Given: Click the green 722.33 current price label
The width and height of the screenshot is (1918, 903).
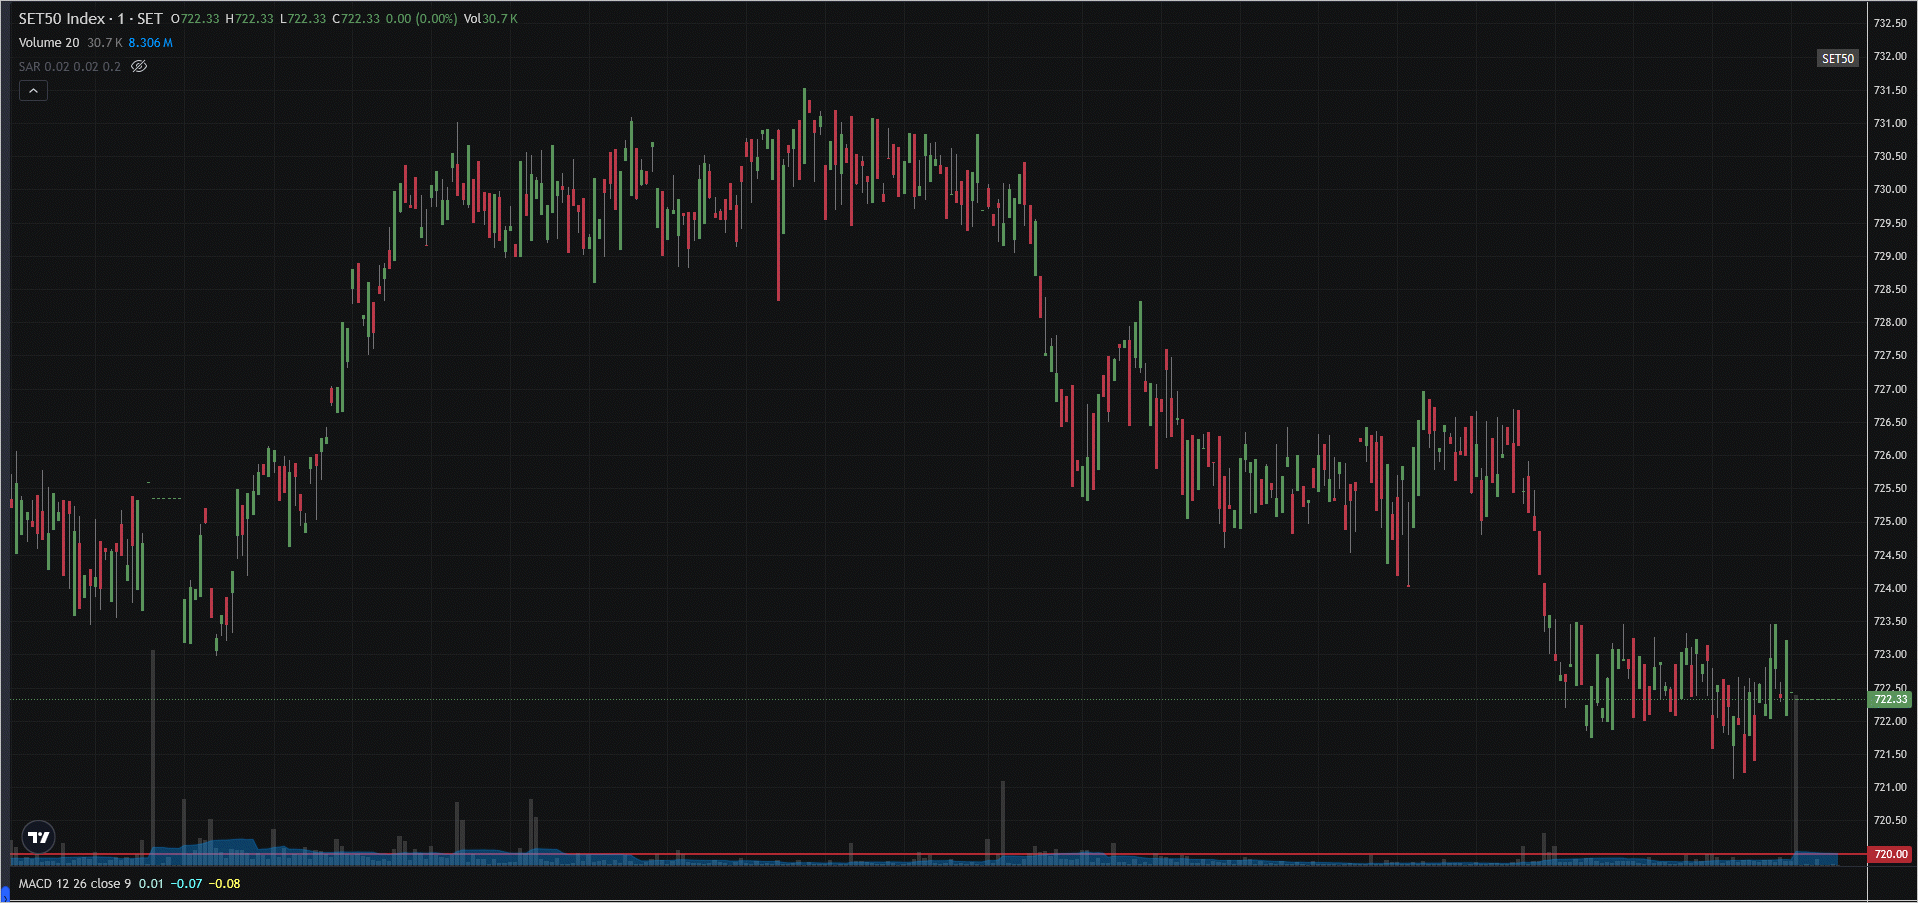Looking at the screenshot, I should tap(1890, 700).
